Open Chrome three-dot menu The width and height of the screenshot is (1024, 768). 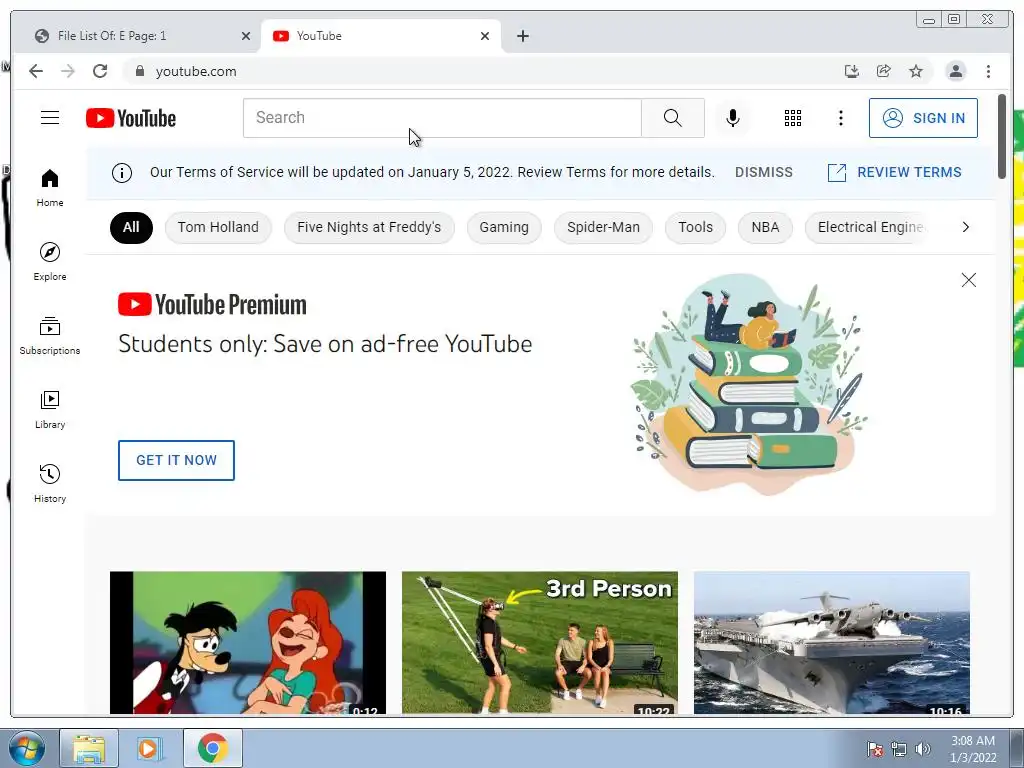tap(988, 71)
